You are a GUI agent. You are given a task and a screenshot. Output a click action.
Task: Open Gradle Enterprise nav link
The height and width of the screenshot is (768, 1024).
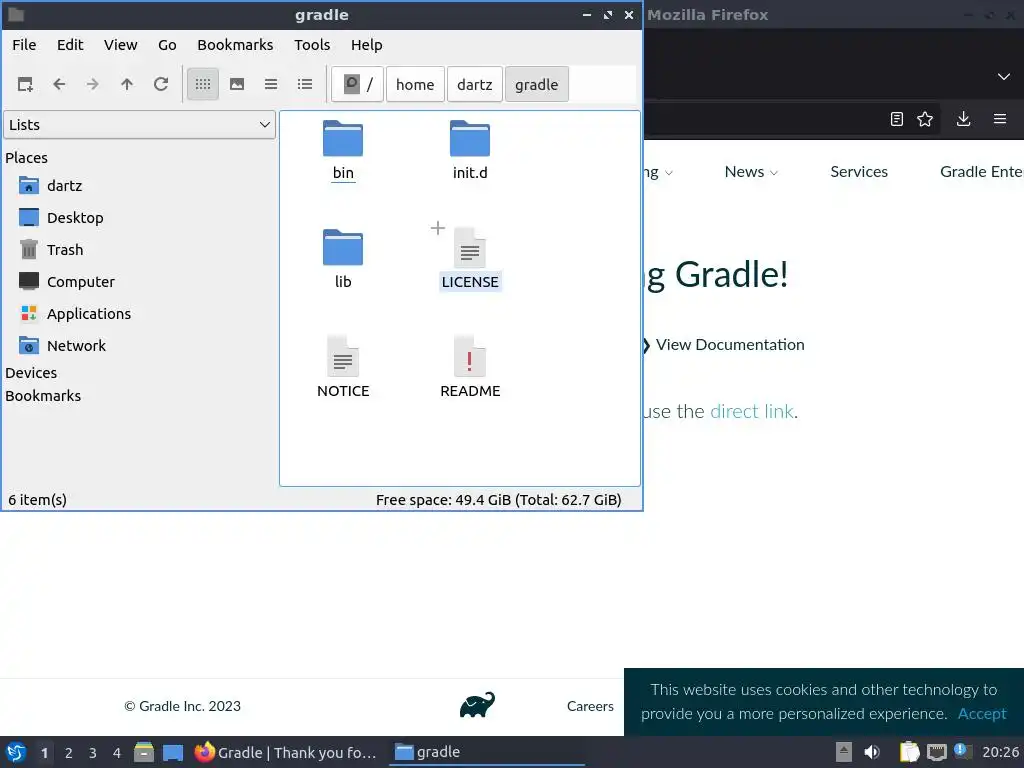click(982, 172)
